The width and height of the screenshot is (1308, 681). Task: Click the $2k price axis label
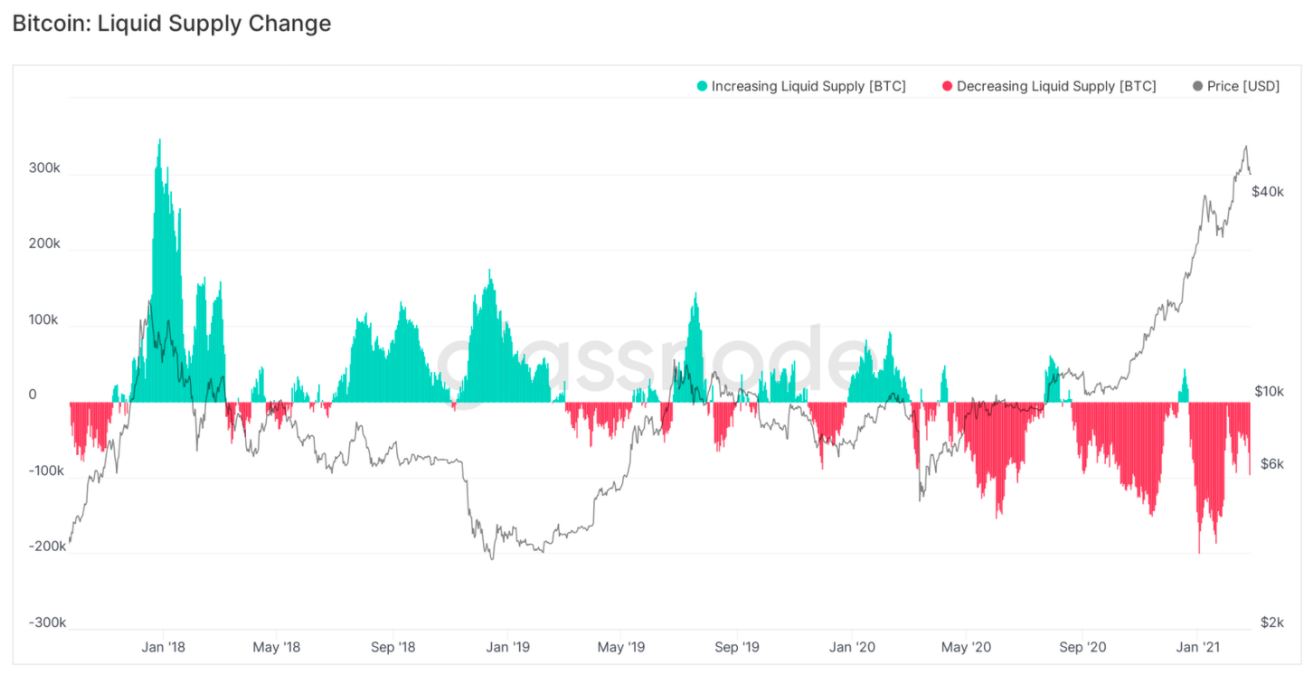[1271, 622]
